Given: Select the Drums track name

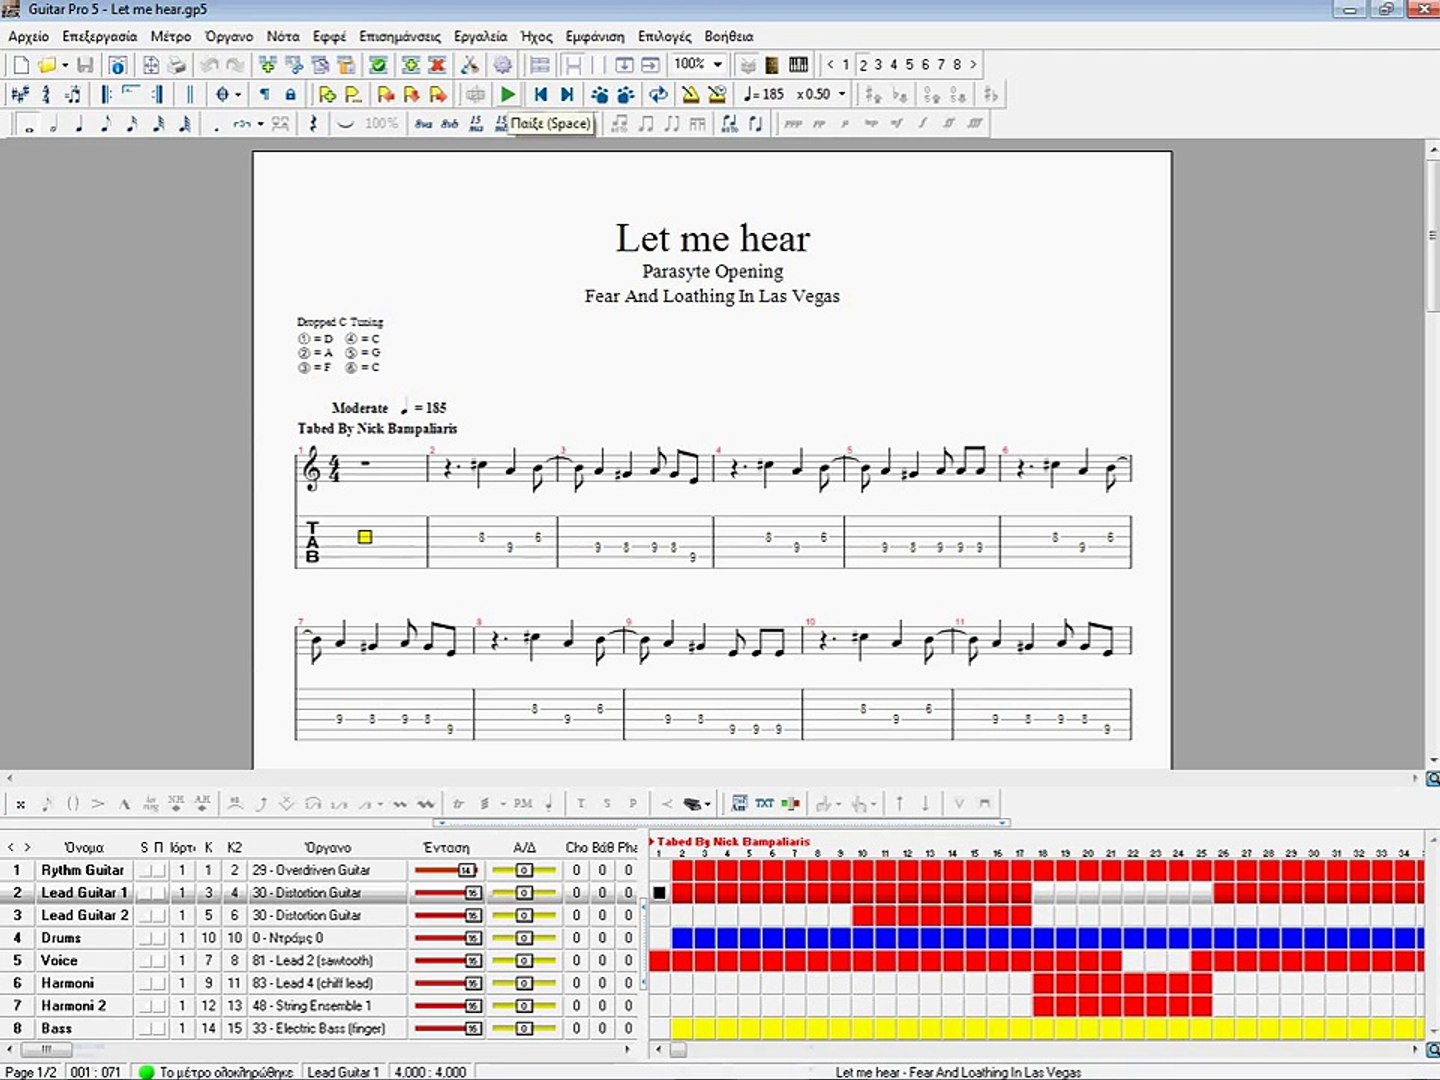Looking at the screenshot, I should point(61,938).
